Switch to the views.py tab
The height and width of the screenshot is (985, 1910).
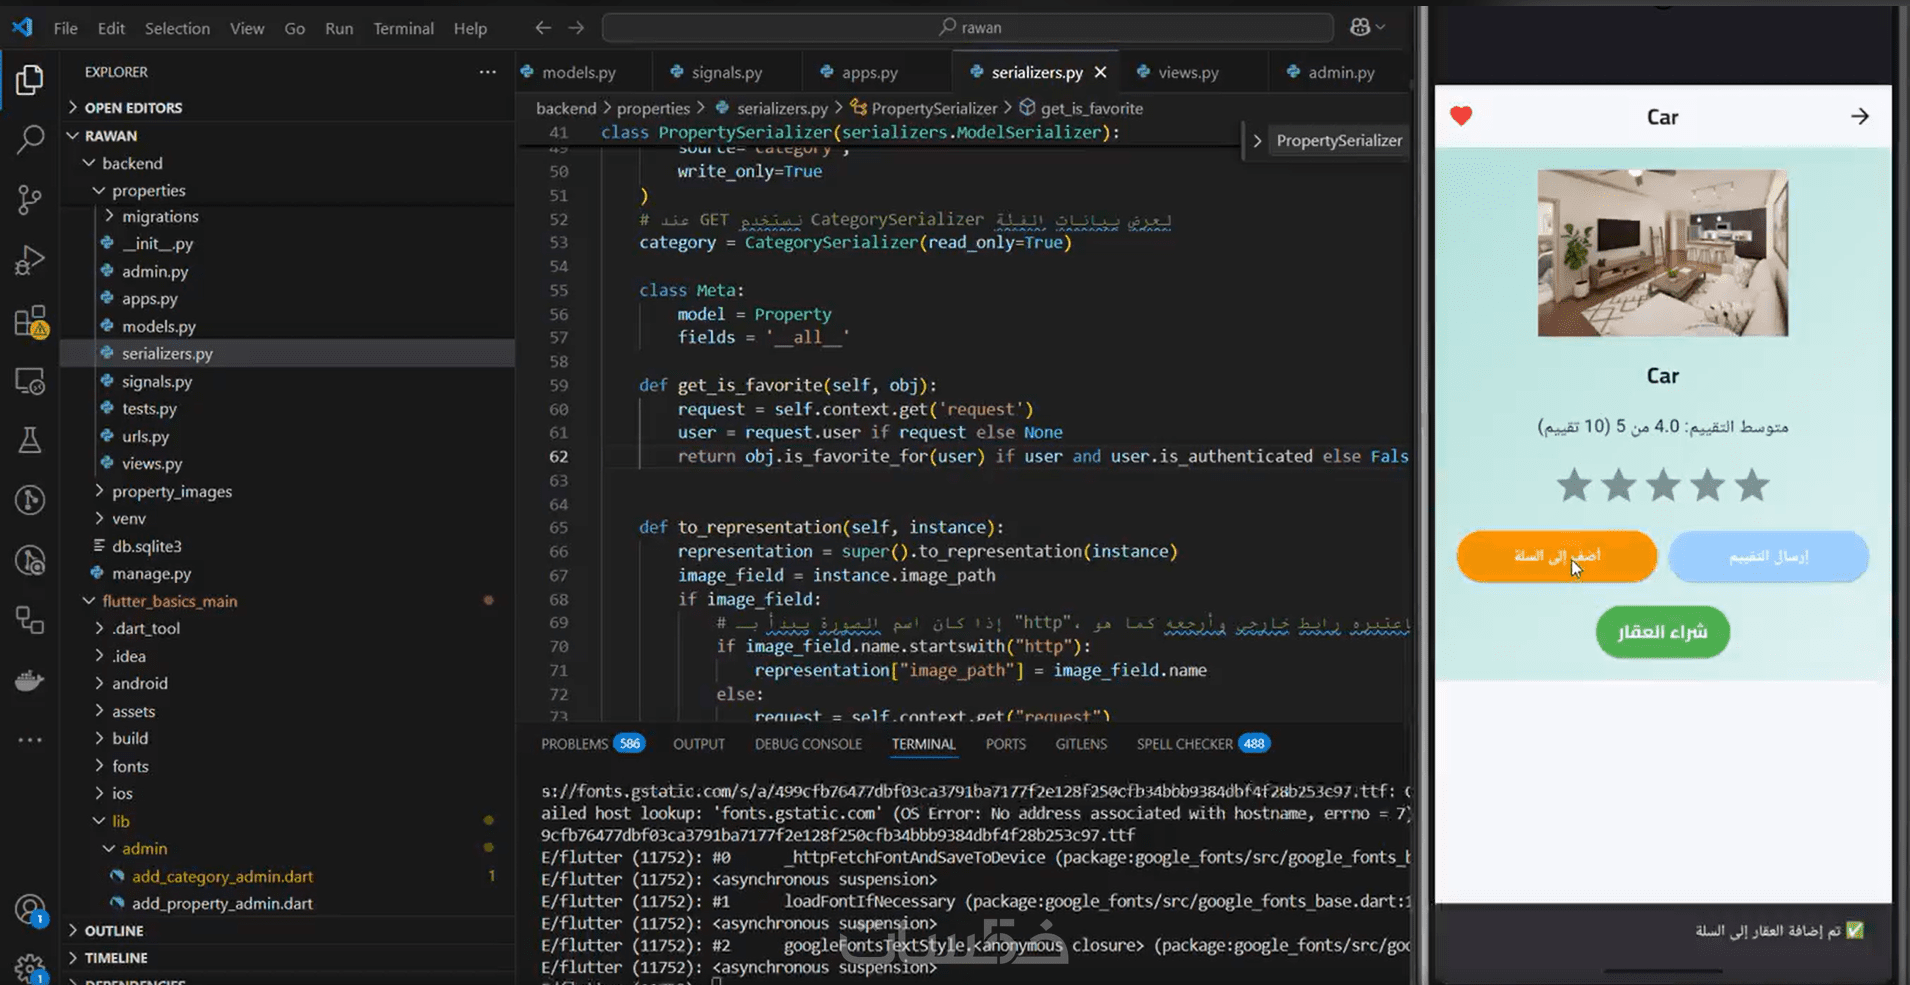point(1187,72)
